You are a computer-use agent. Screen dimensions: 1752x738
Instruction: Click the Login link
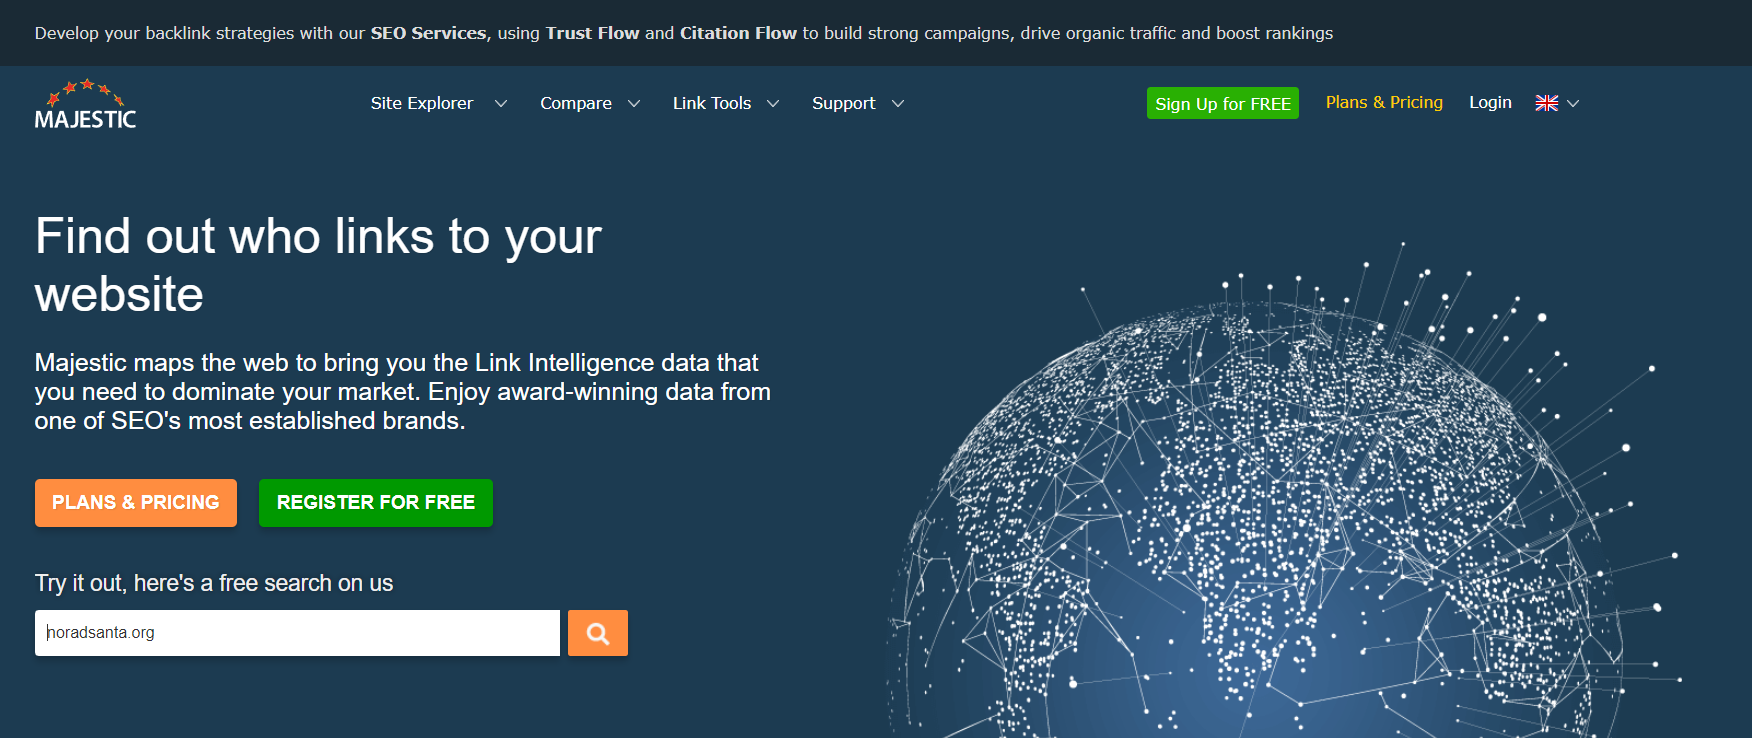[1489, 102]
